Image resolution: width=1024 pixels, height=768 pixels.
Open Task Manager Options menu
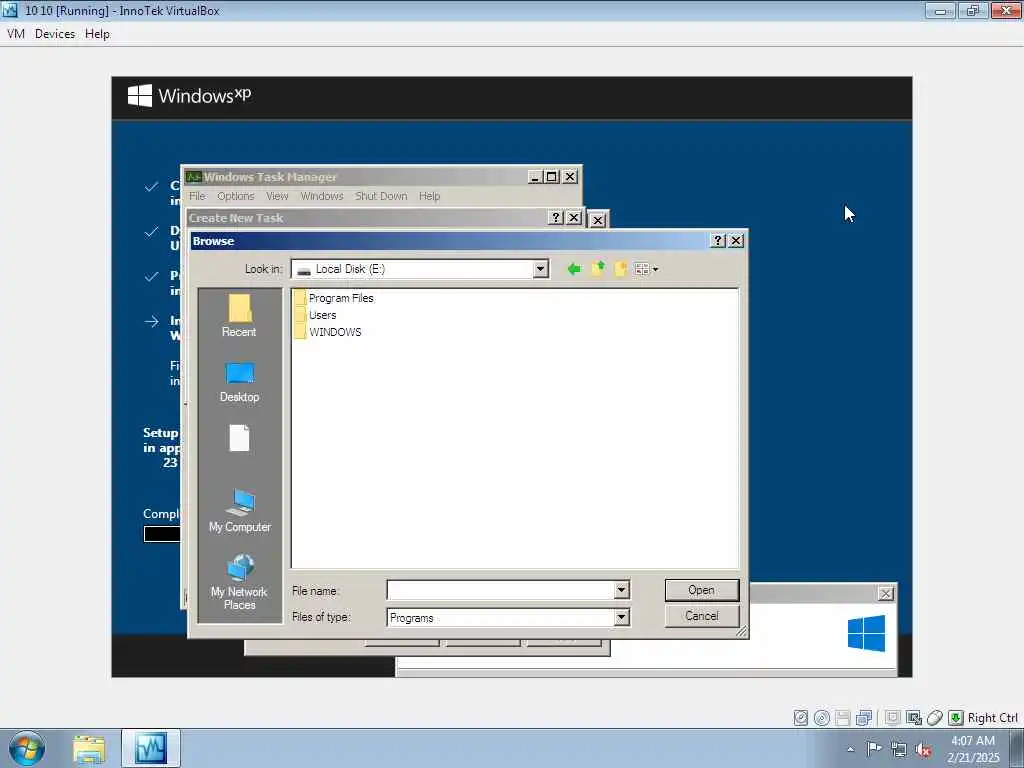(236, 196)
